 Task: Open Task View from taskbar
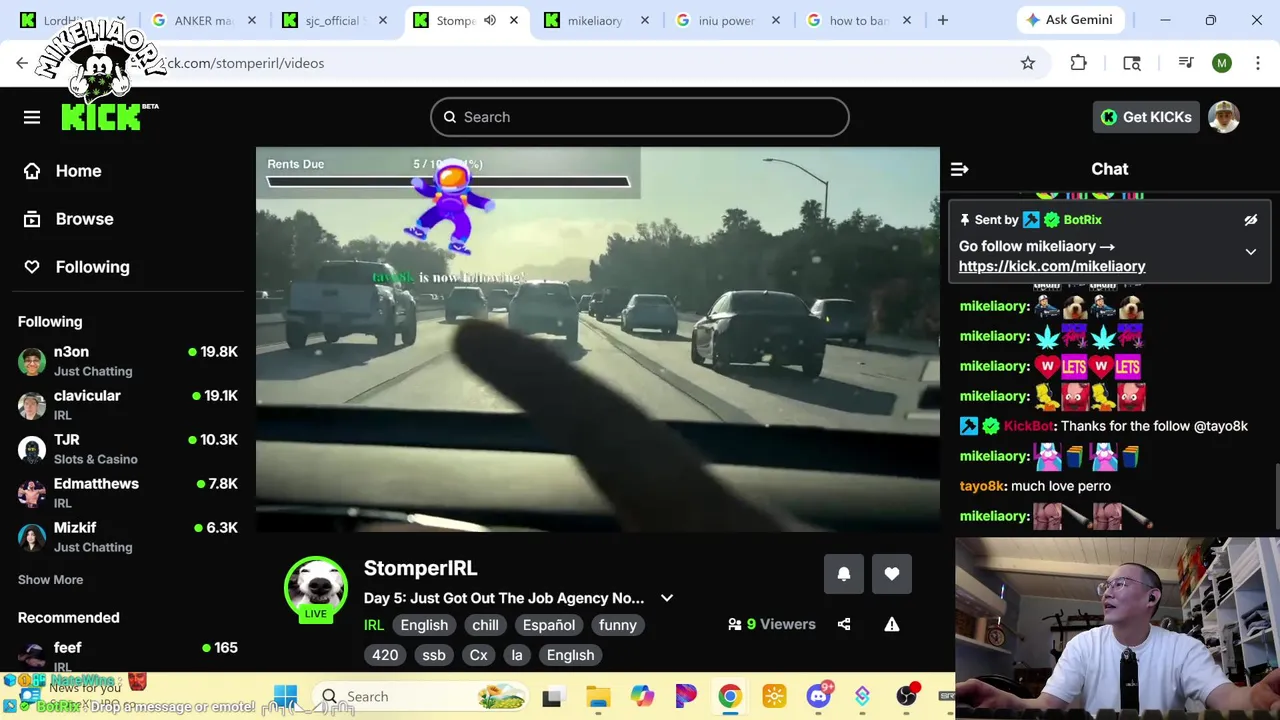(552, 697)
